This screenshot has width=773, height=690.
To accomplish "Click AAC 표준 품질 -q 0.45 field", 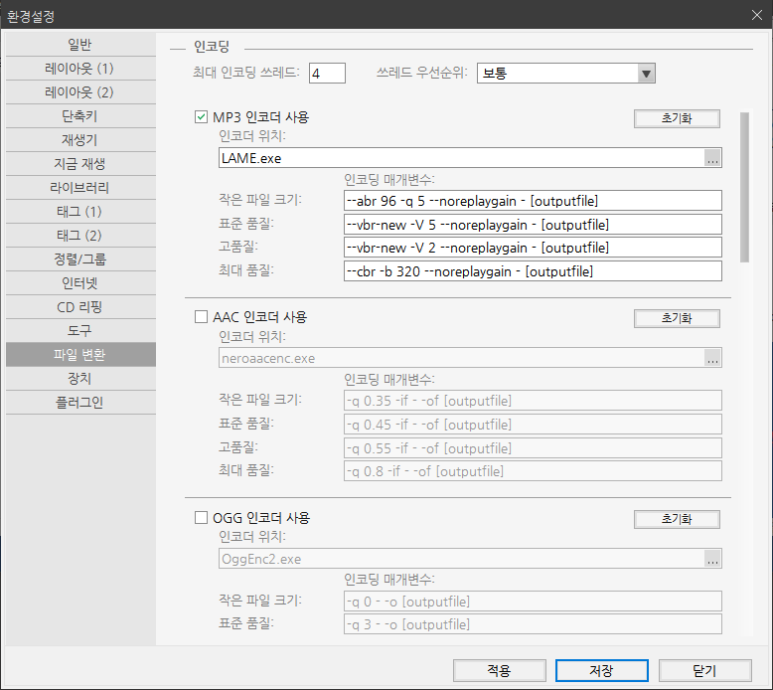I will pyautogui.click(x=533, y=424).
